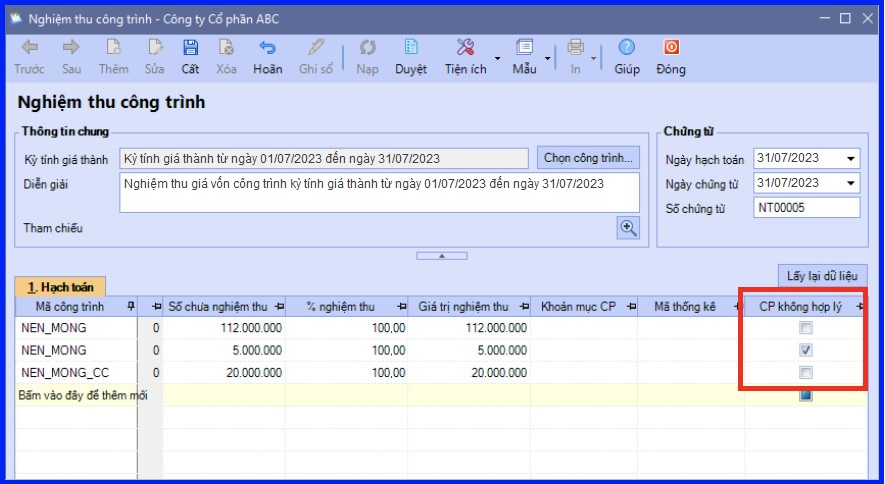Select the 112.000.000 Số chưa nghiệm thu cell
The width and height of the screenshot is (885, 484).
(x=224, y=328)
